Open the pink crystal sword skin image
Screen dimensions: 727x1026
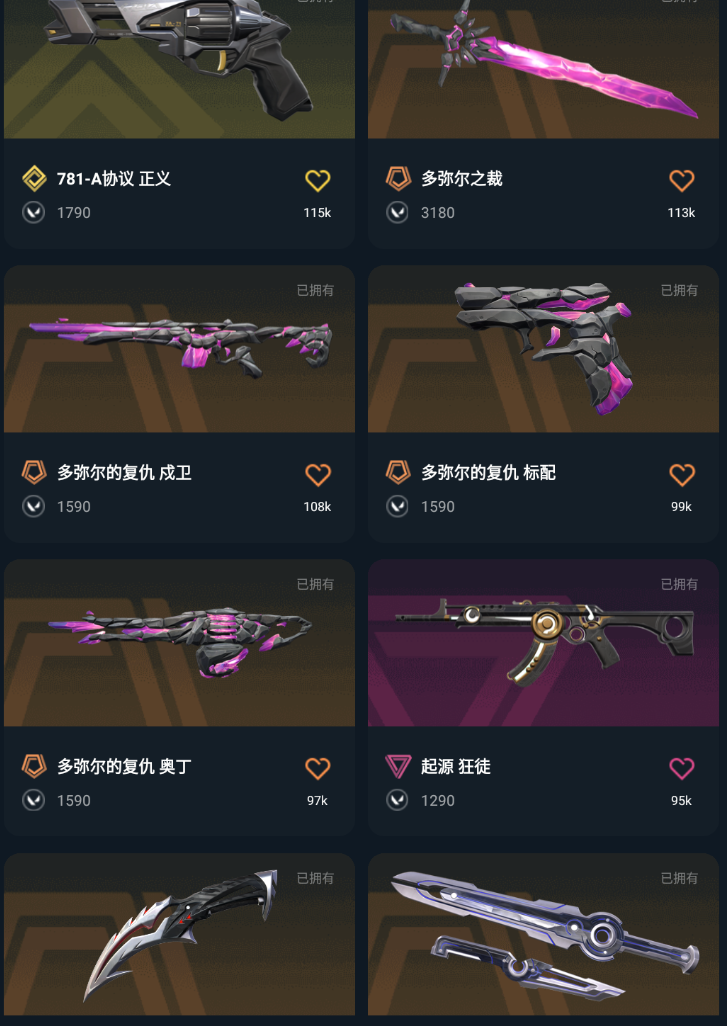(543, 69)
